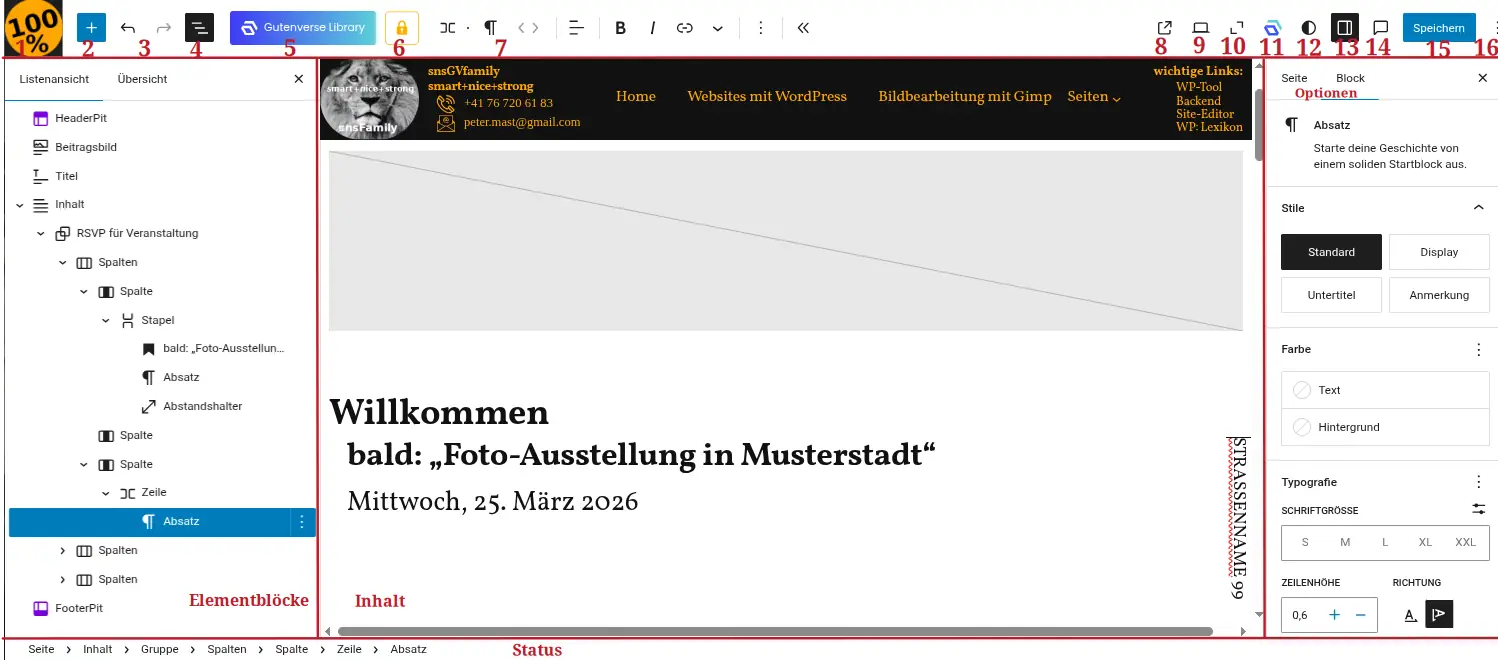Open the Styles half-circle icon
This screenshot has width=1498, height=660.
[1308, 28]
